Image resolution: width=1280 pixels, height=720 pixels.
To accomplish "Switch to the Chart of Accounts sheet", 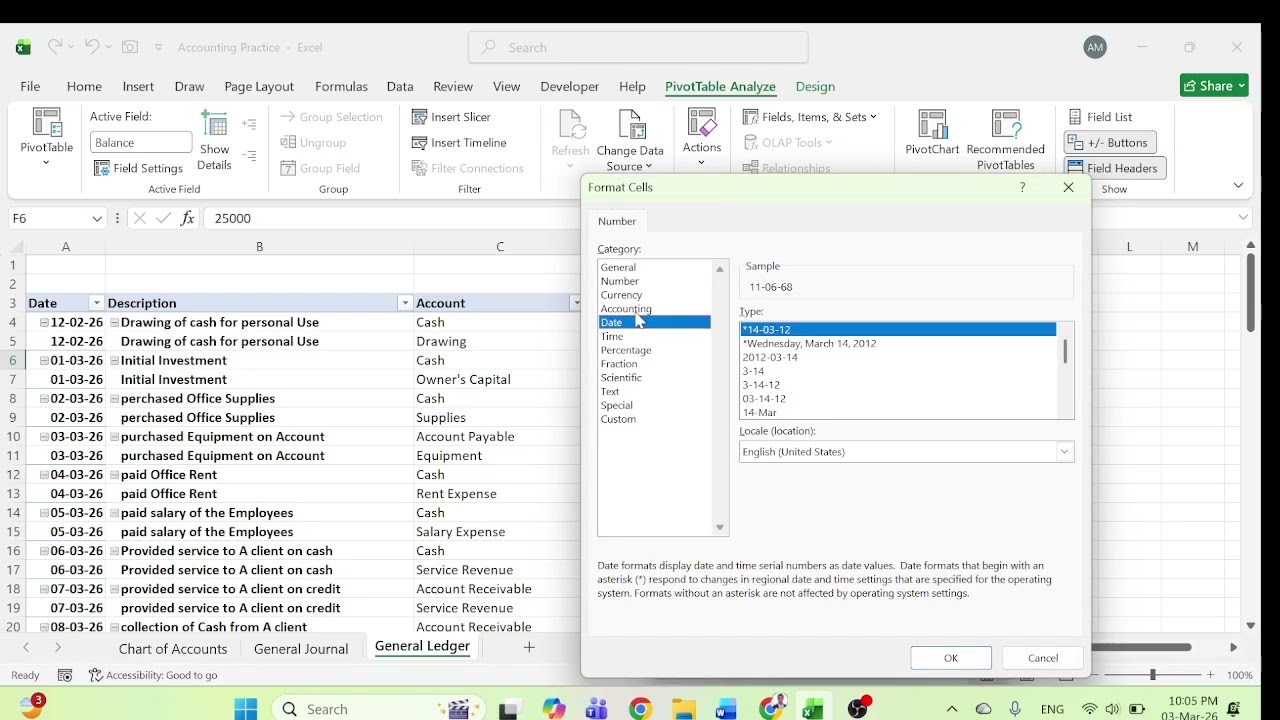I will tap(173, 648).
